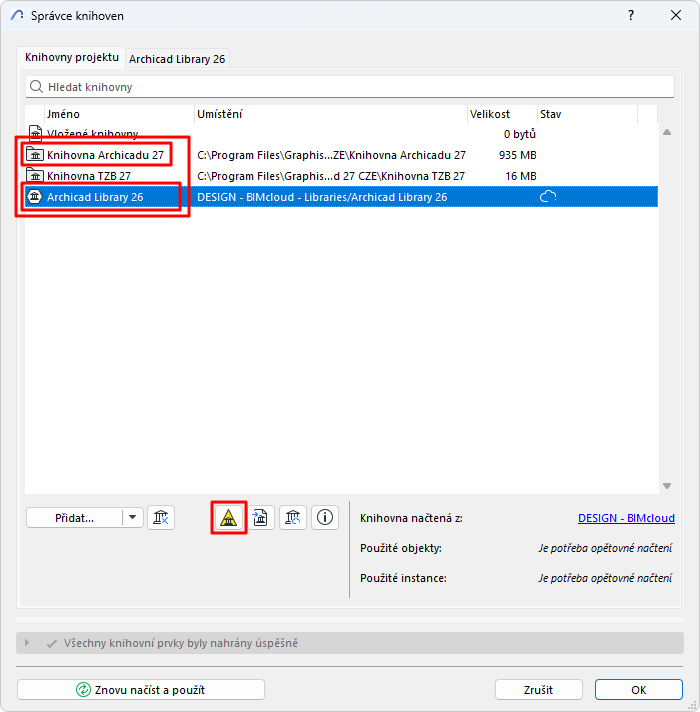Viewport: 700px width, 712px height.
Task: Click the cloud status icon in Stav column
Action: [x=548, y=197]
